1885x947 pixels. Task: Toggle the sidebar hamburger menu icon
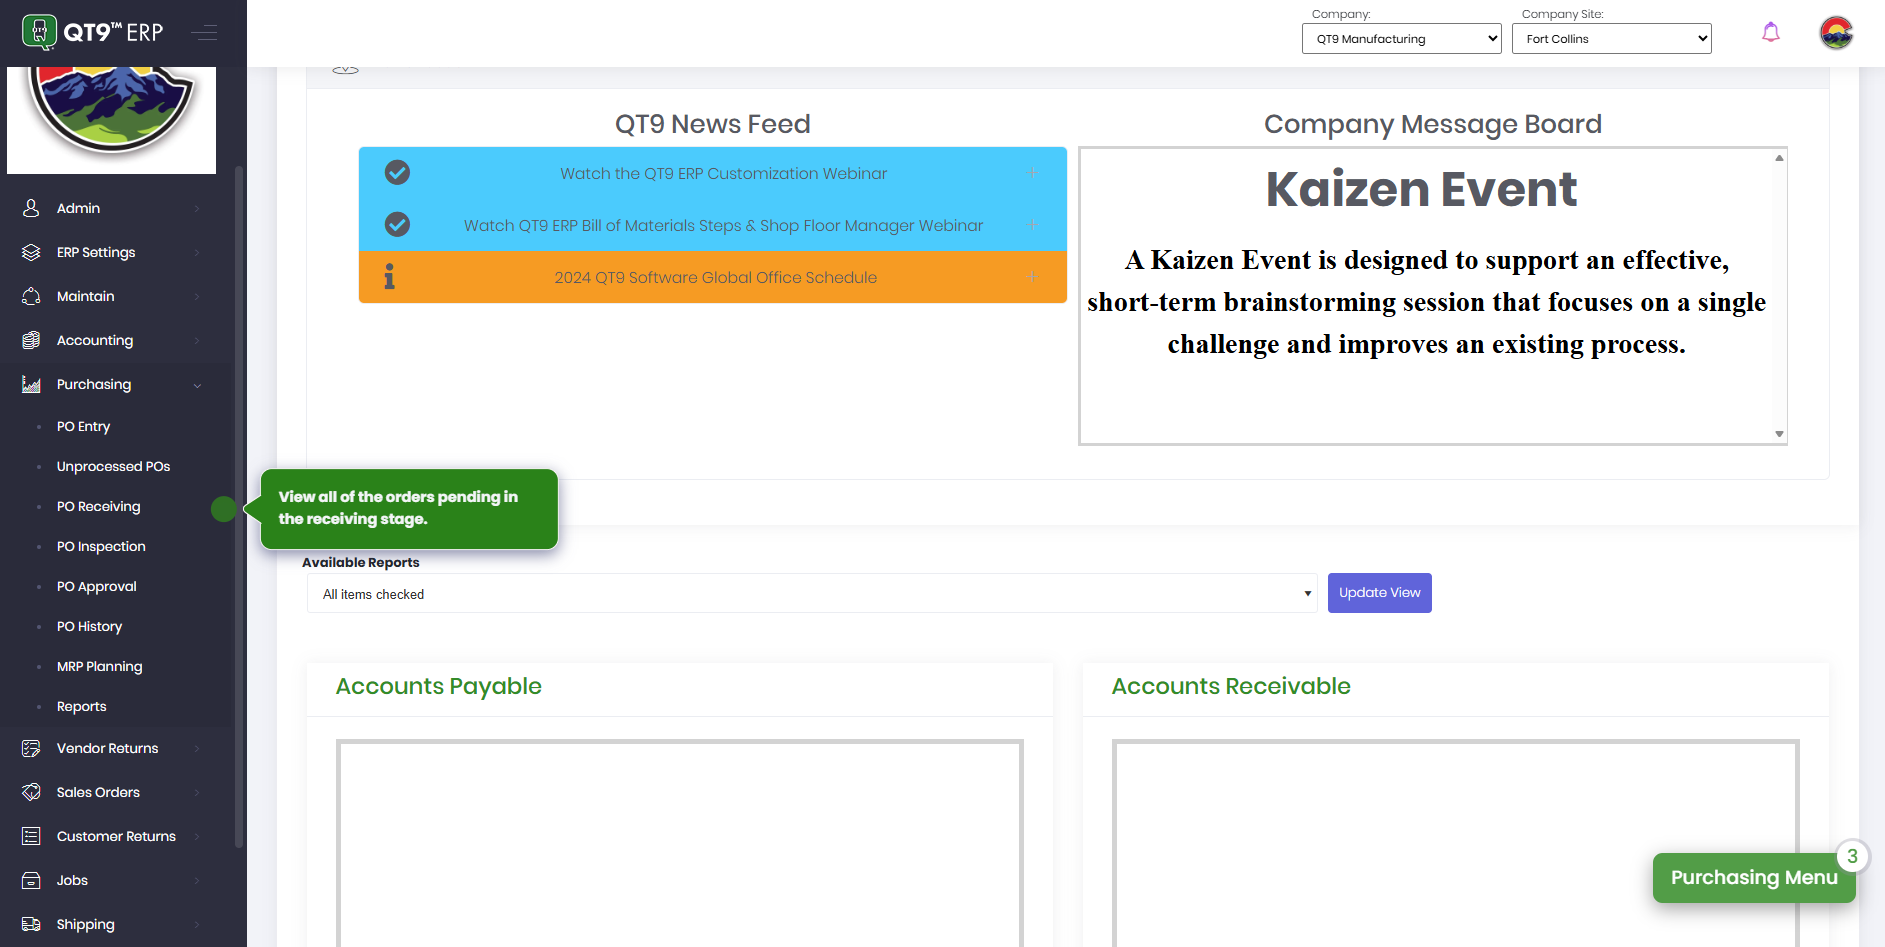(x=204, y=33)
